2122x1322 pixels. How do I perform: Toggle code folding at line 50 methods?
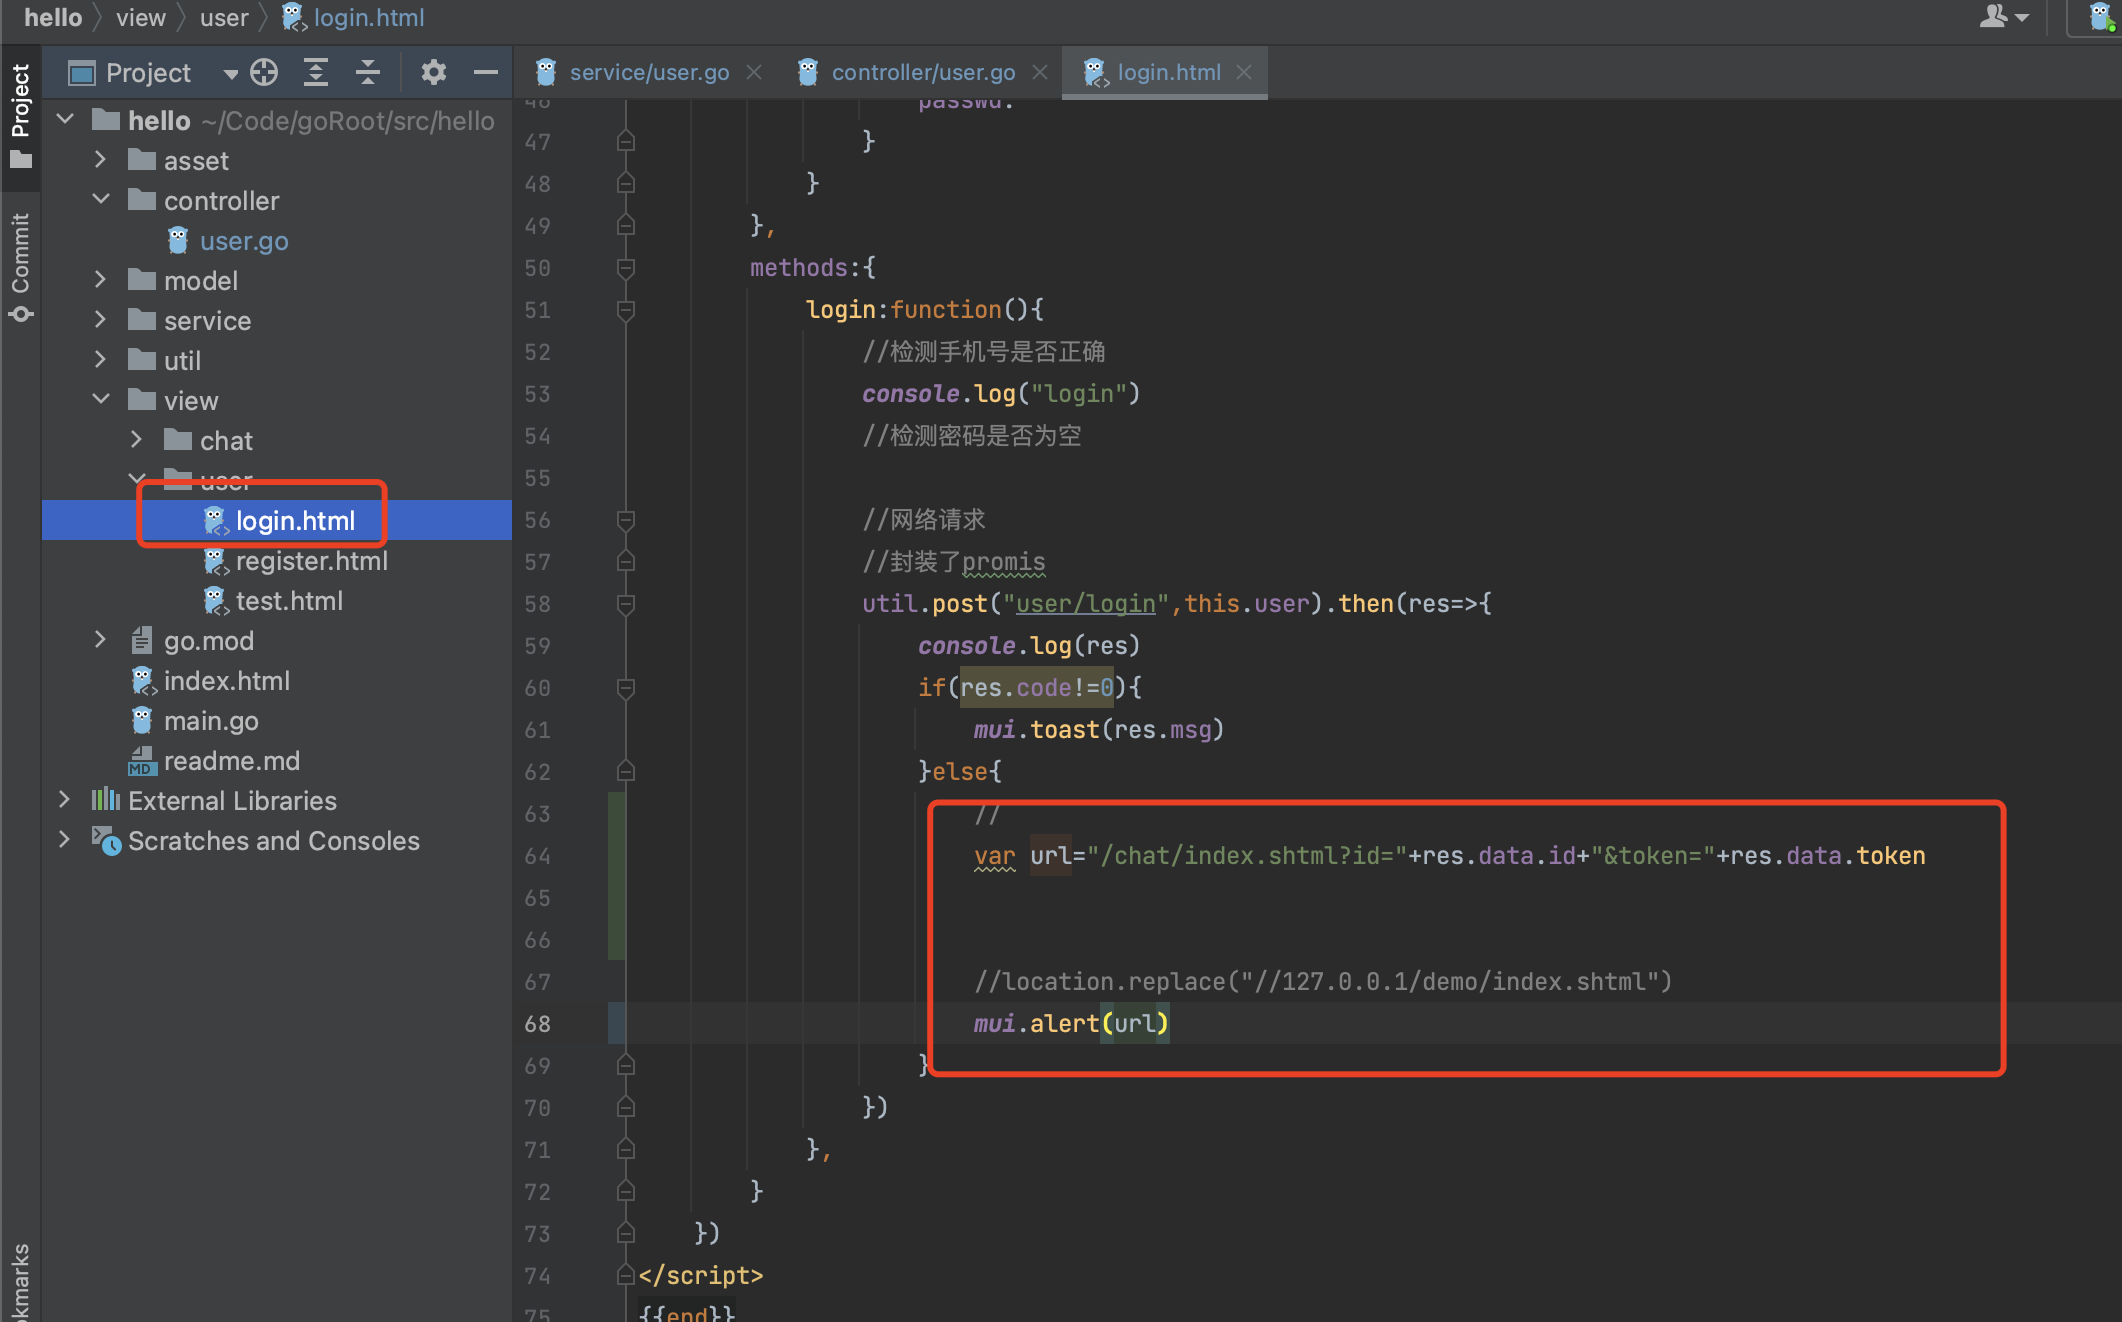click(x=626, y=268)
